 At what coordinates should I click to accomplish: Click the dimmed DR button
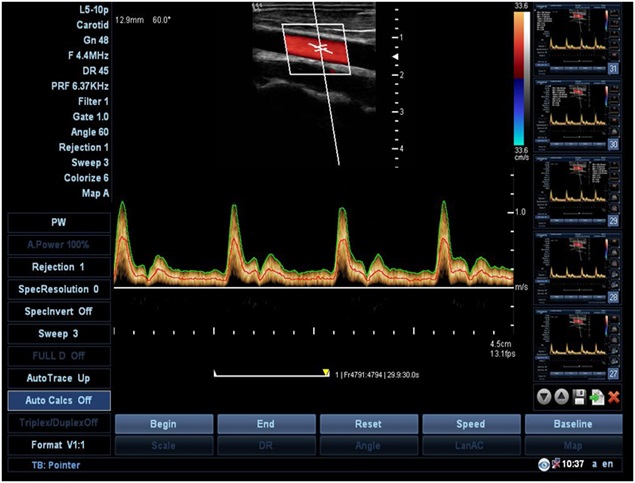266,445
